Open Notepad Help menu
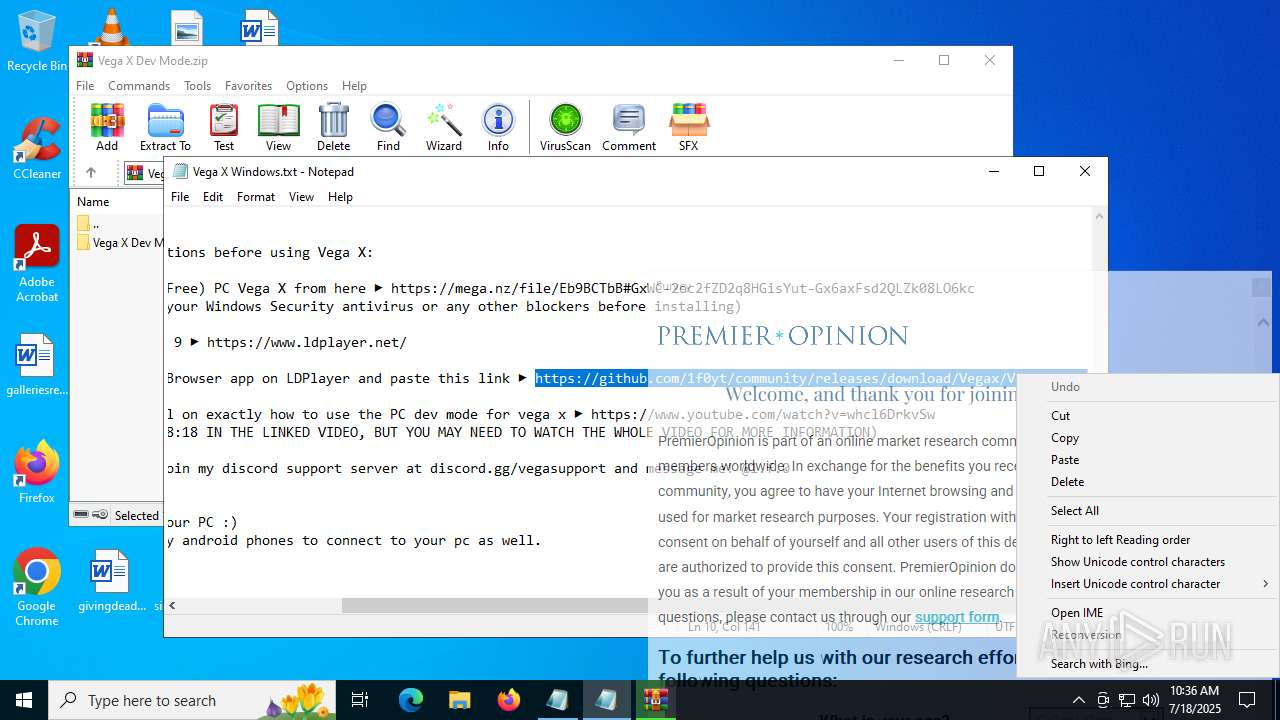This screenshot has height=720, width=1280. (x=340, y=197)
